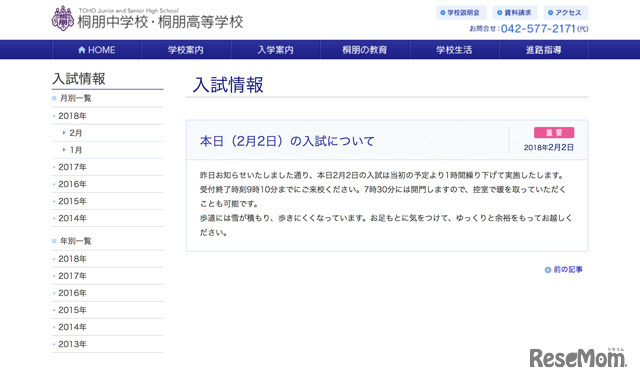
Task: Open 入学案内 navigation menu
Action: [276, 50]
